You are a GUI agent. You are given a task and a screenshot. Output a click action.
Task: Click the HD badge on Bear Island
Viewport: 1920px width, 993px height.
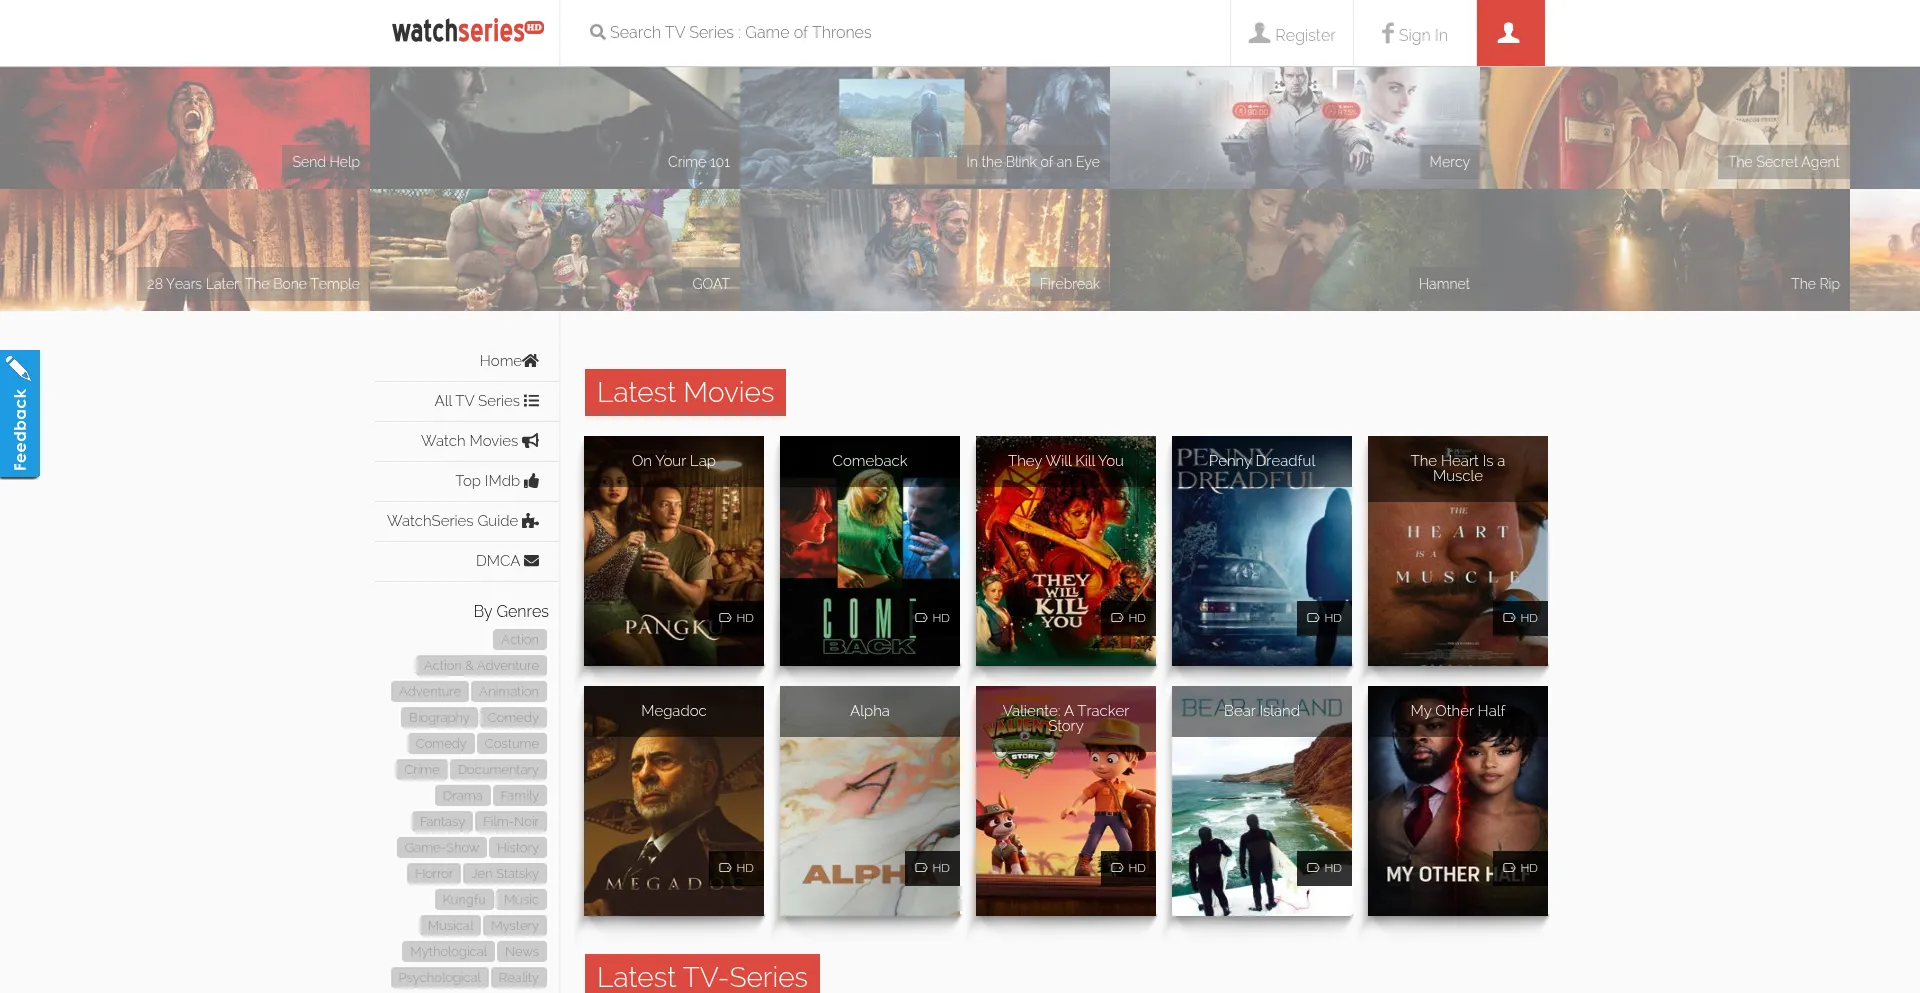tap(1324, 868)
